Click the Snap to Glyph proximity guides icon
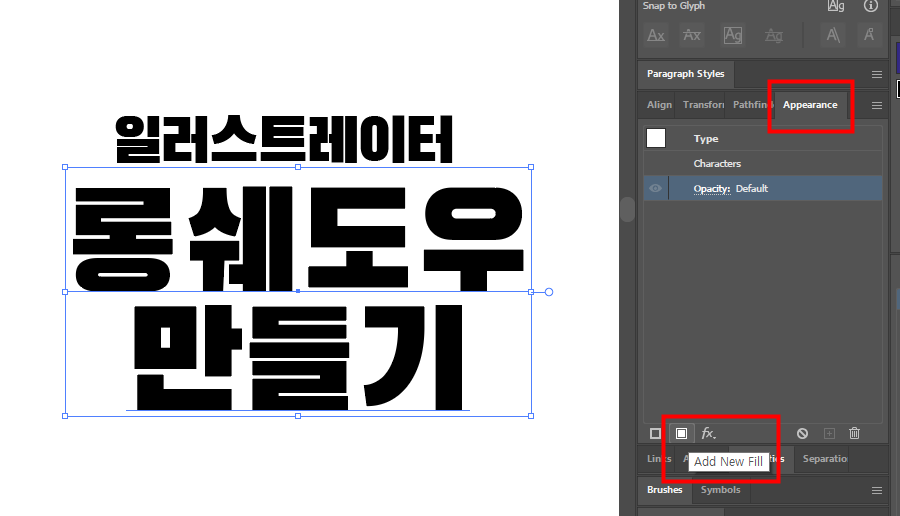 pos(774,36)
